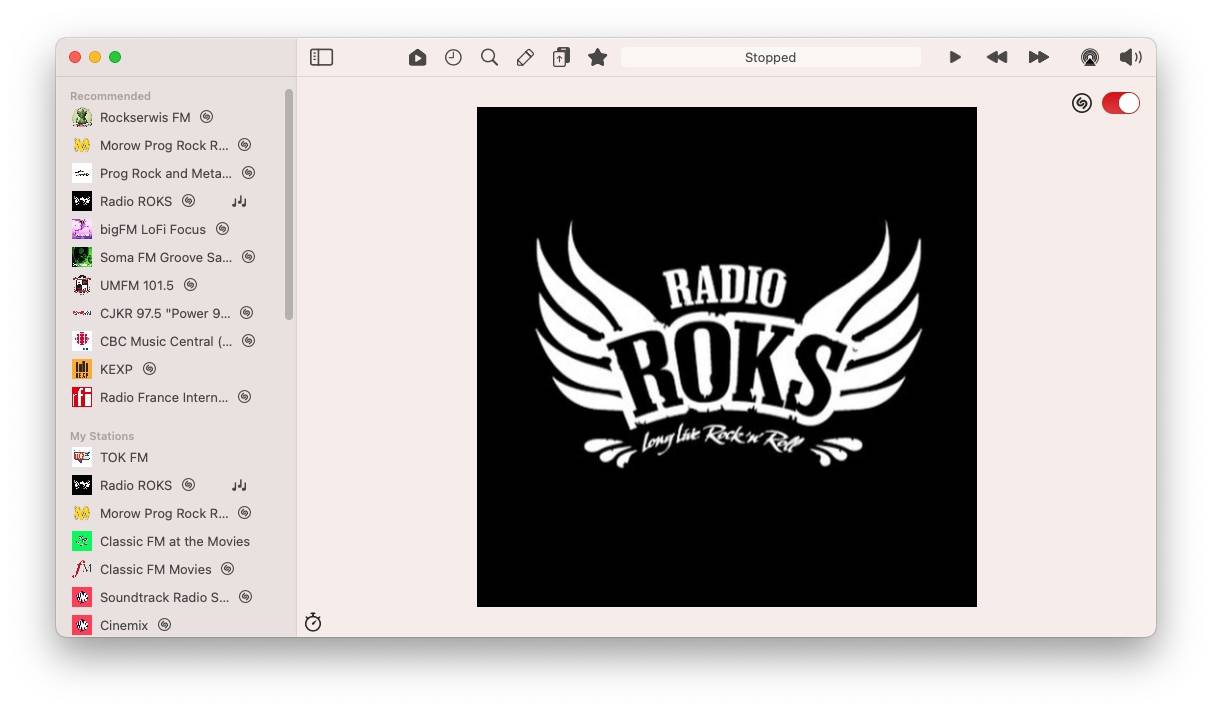Click the share icon in toolbar
This screenshot has height=711, width=1212.
[561, 58]
